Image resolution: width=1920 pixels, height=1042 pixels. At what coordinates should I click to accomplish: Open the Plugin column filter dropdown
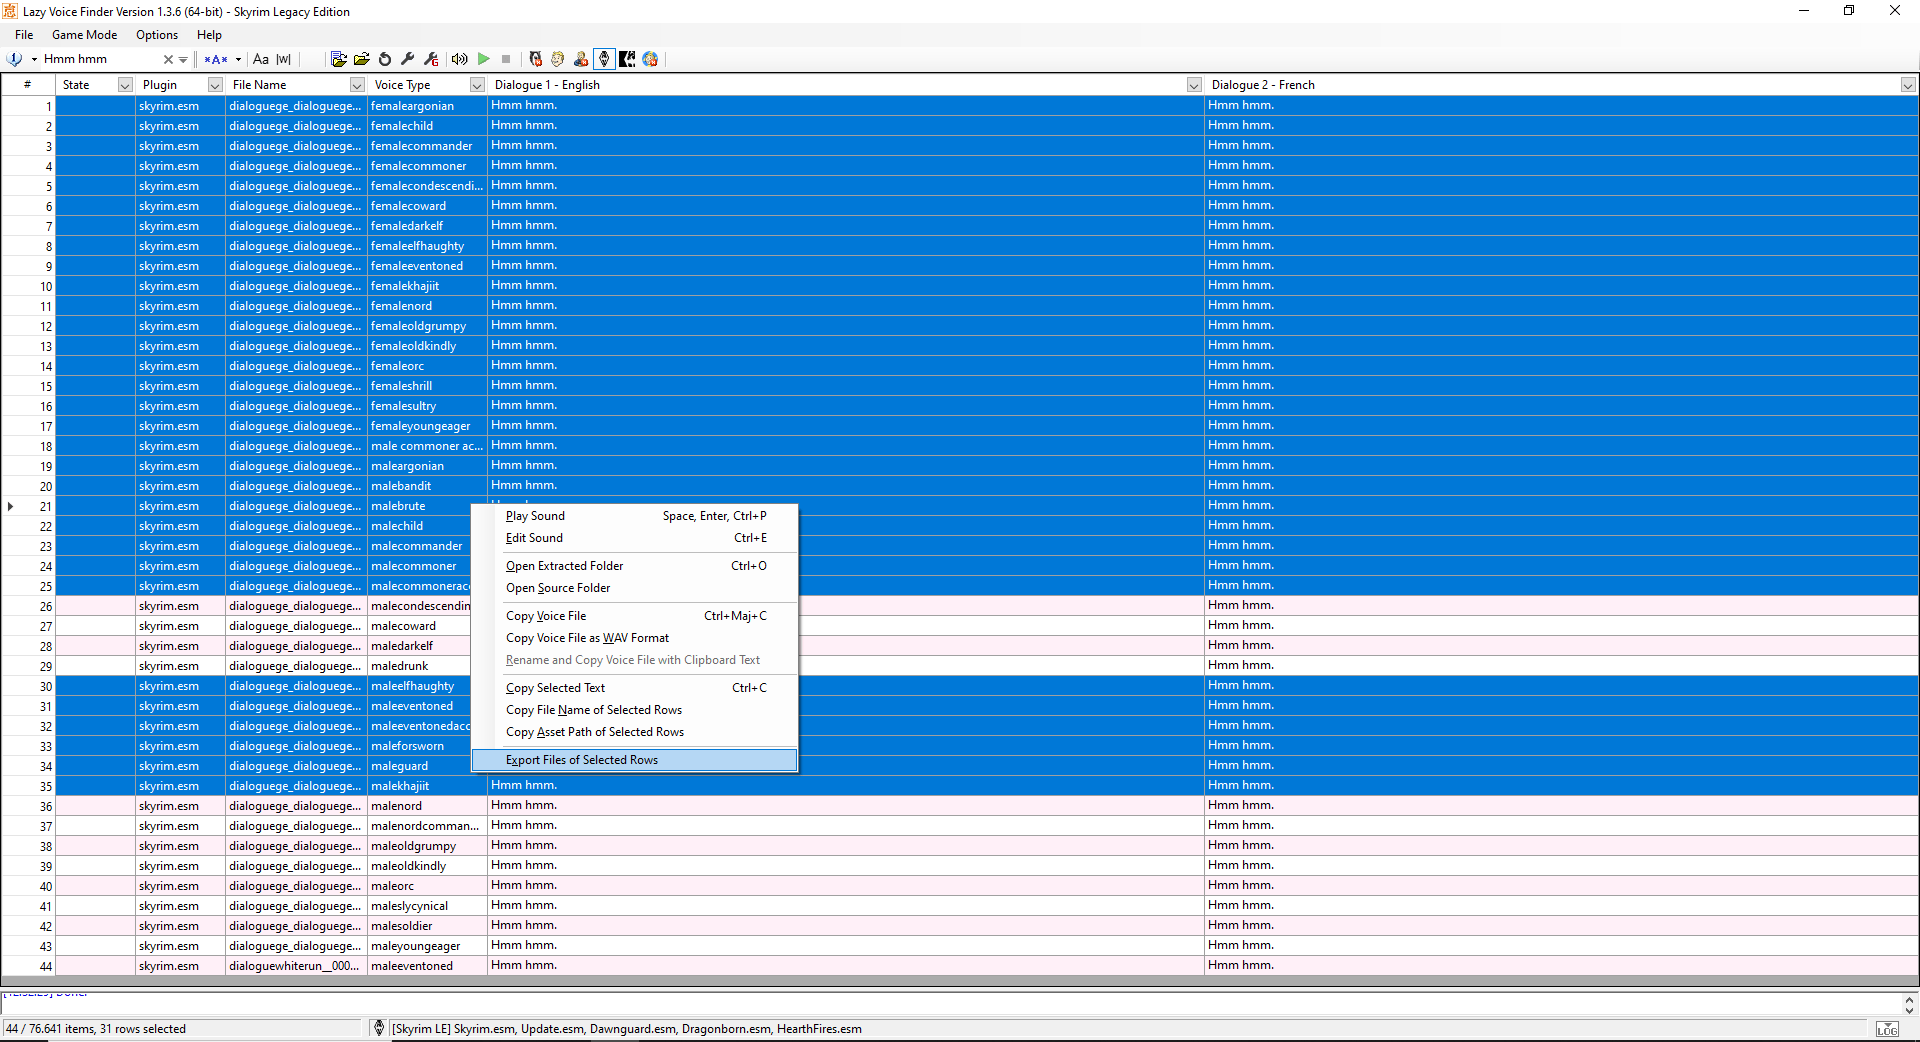click(215, 85)
